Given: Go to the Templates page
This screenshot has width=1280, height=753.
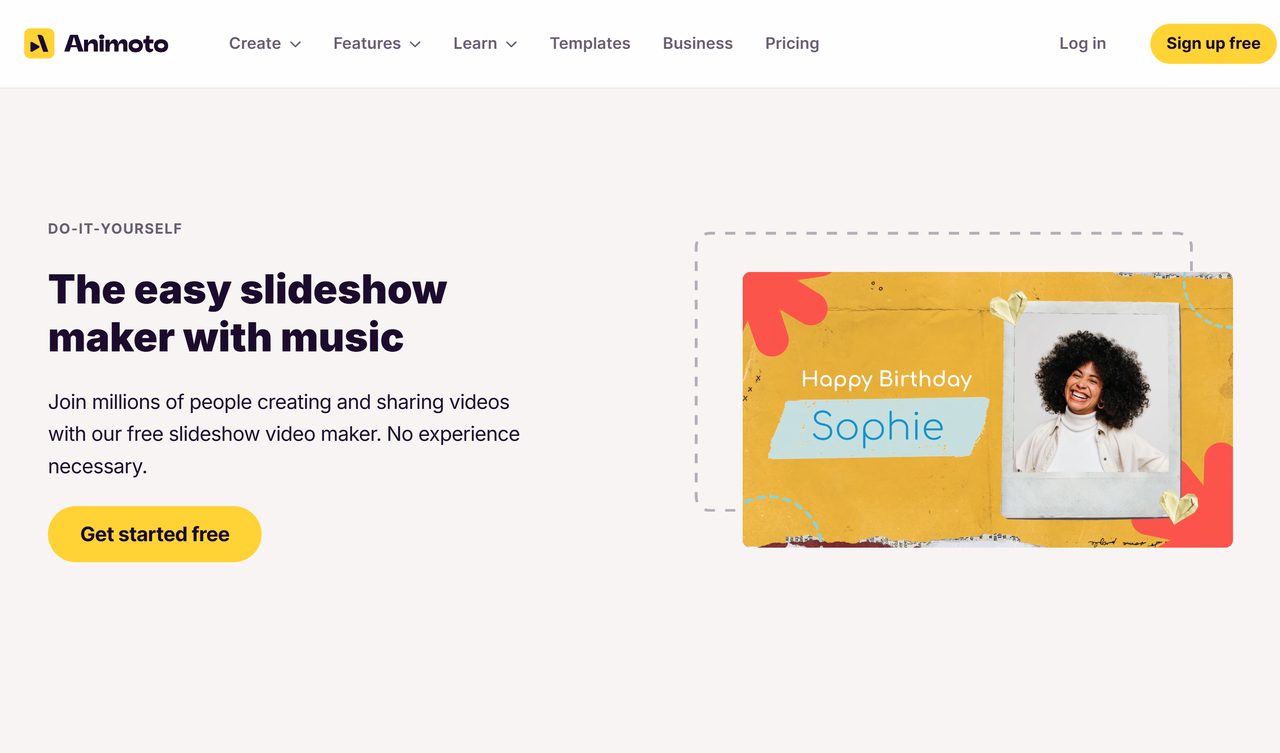Looking at the screenshot, I should click(590, 43).
